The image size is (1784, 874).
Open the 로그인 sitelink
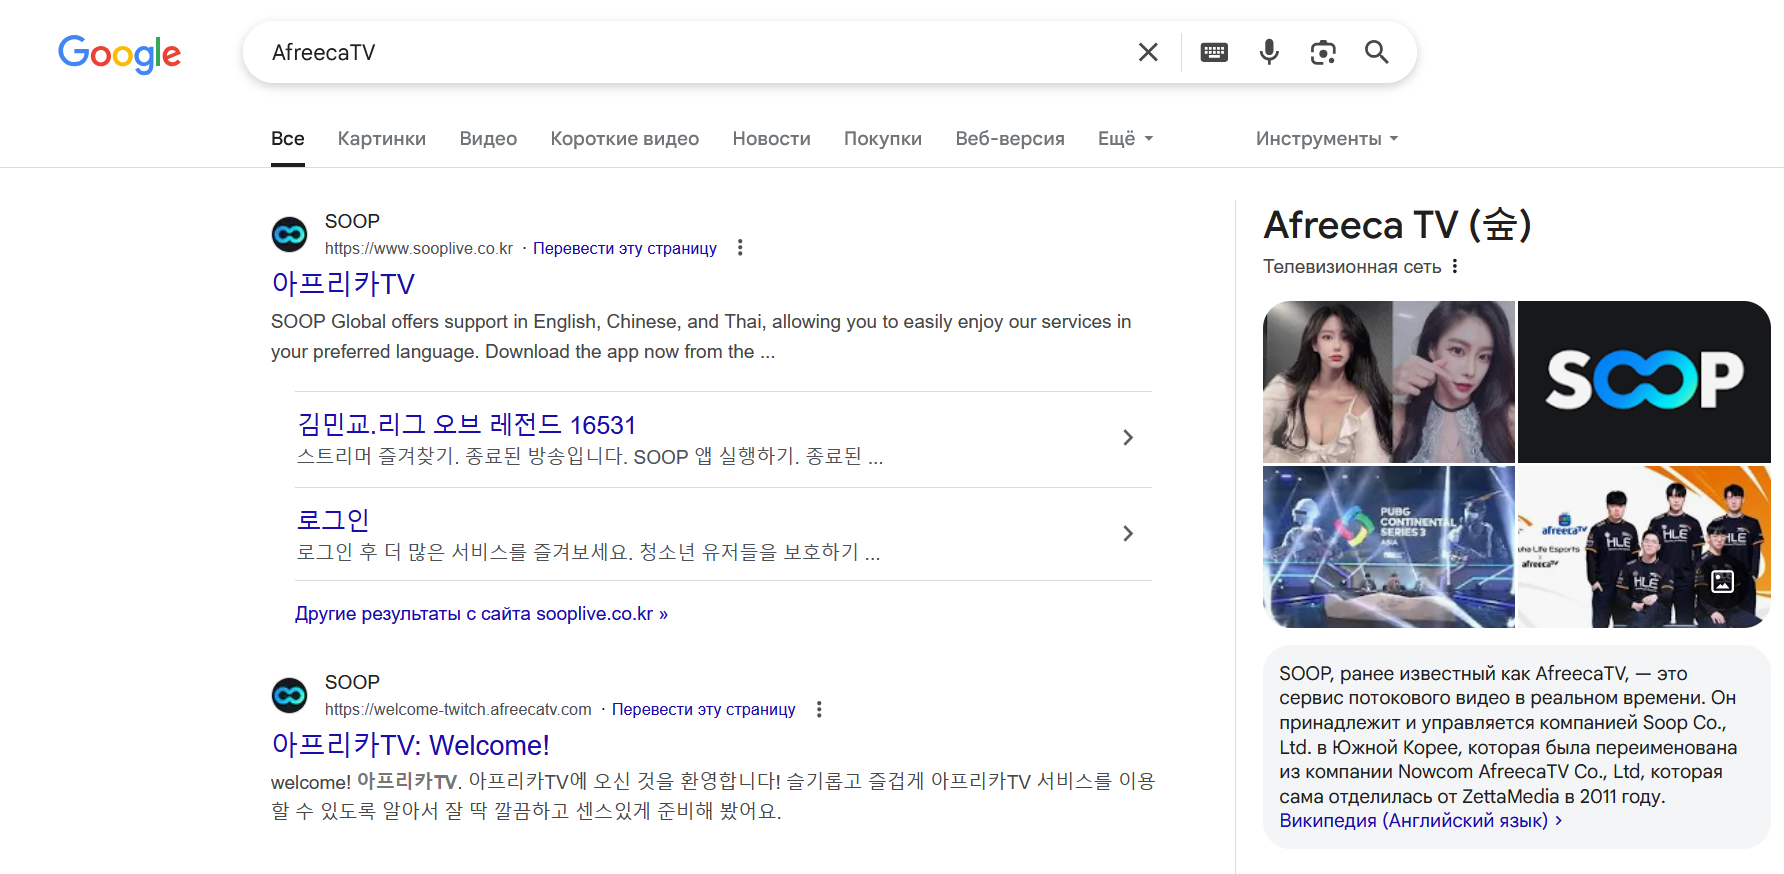click(333, 520)
